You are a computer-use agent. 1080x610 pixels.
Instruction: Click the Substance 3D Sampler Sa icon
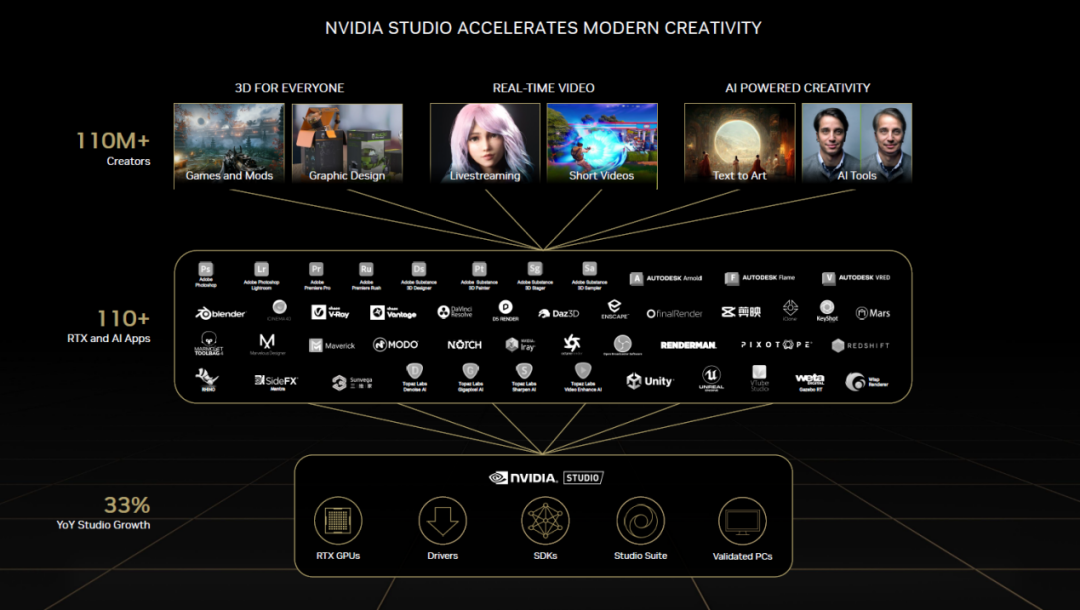click(590, 269)
